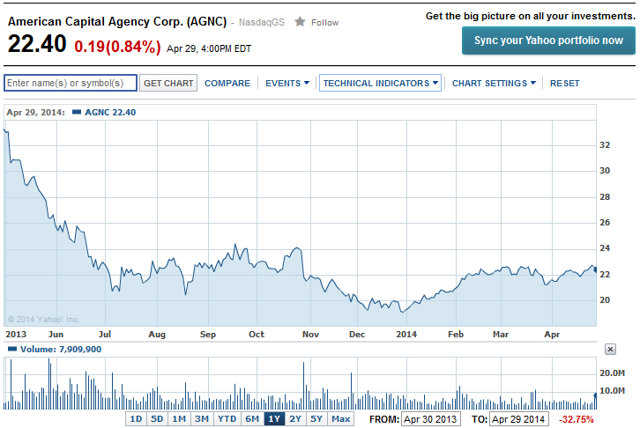Expand the Chart Settings menu
This screenshot has width=640, height=428.
(494, 83)
